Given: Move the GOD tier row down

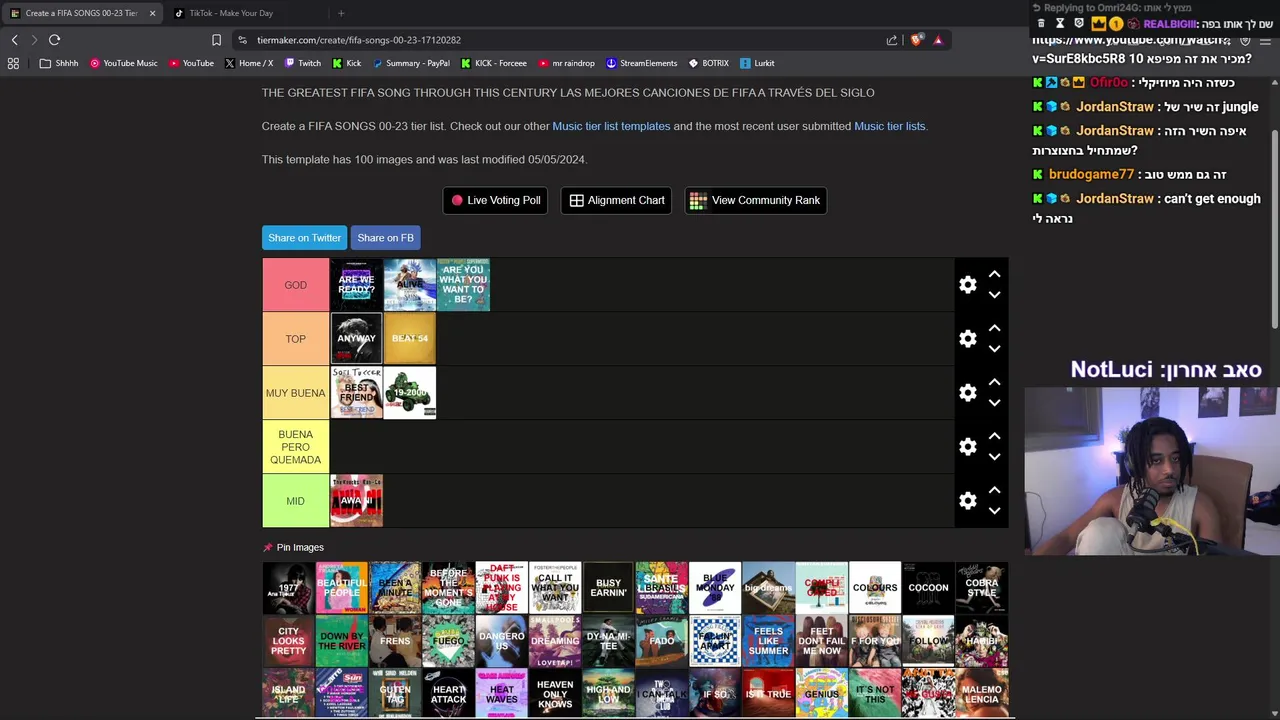Looking at the screenshot, I should click(994, 295).
